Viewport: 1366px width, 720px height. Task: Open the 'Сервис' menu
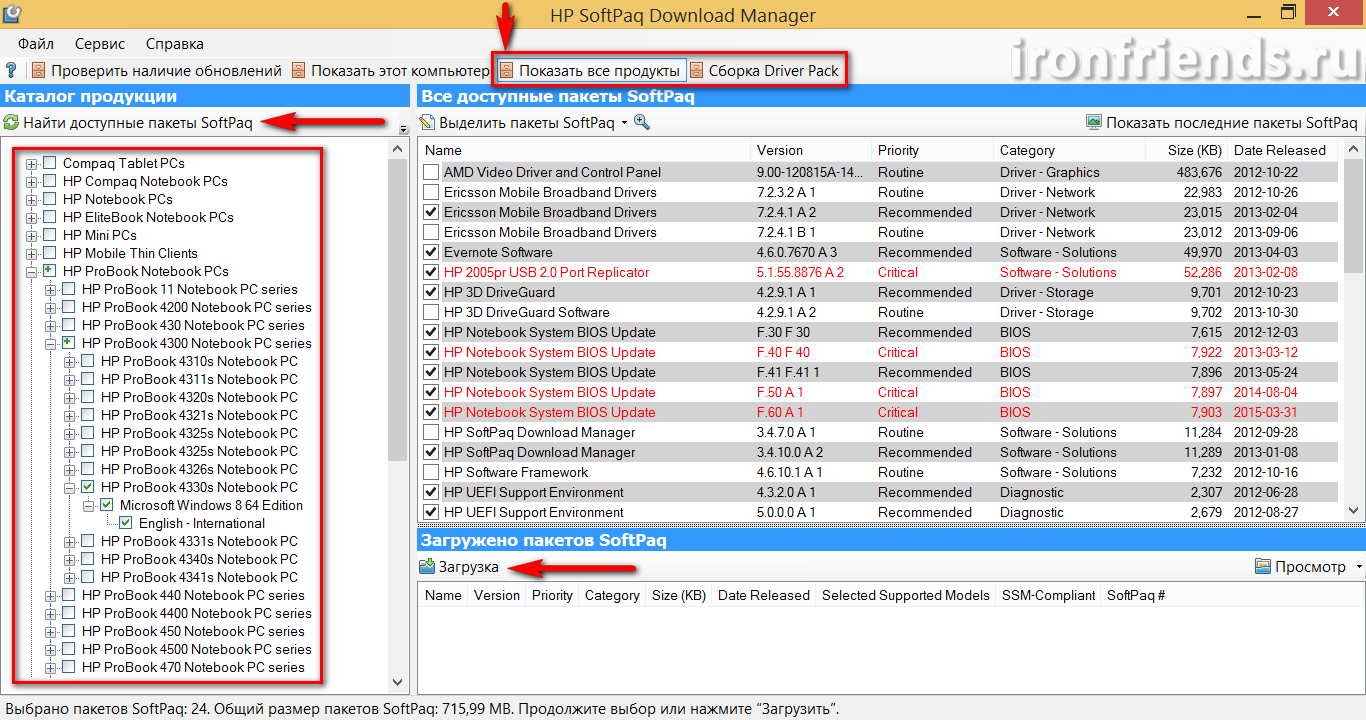click(x=100, y=44)
